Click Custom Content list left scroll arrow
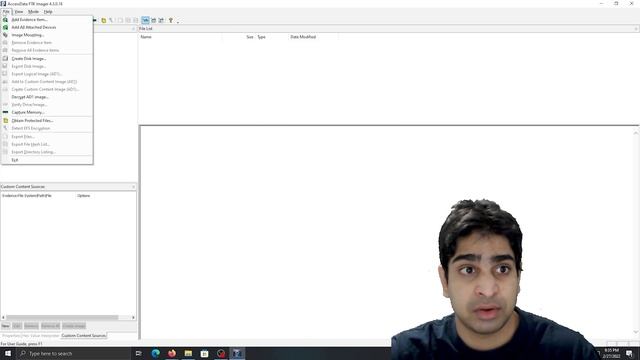Viewport: 640px width, 360px height. point(3,318)
